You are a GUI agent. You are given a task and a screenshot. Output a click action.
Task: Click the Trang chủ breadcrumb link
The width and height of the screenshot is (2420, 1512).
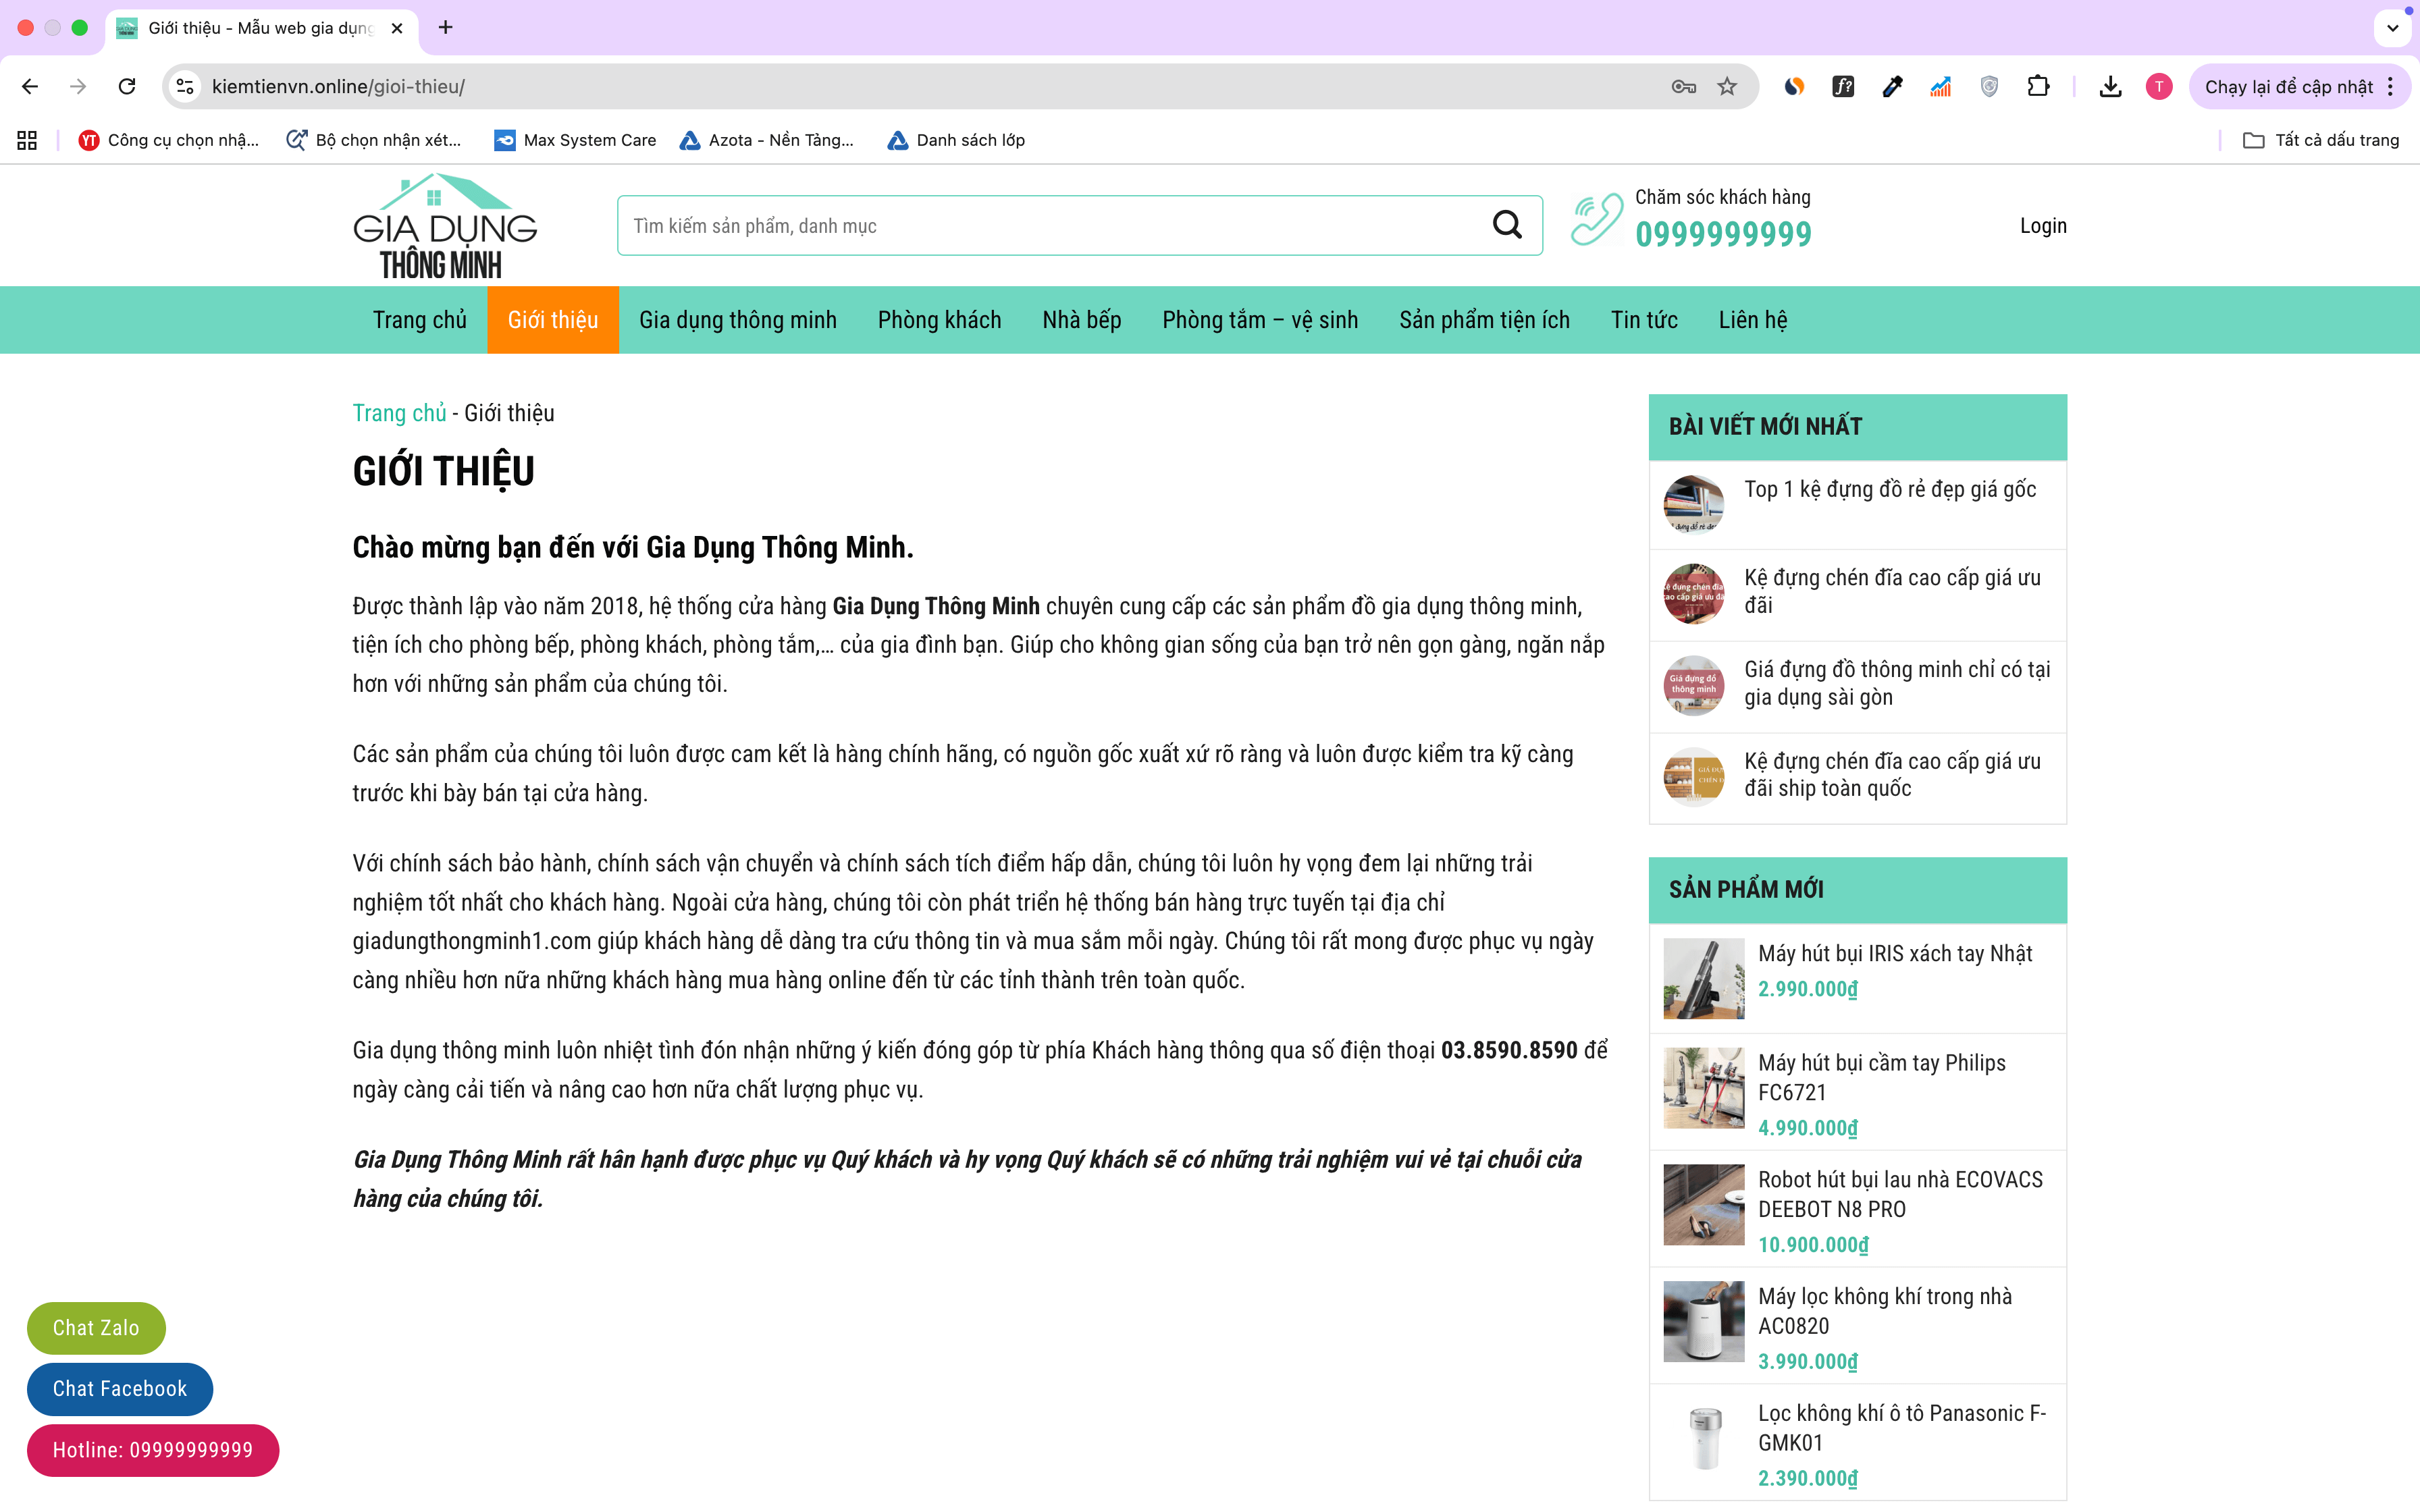399,413
